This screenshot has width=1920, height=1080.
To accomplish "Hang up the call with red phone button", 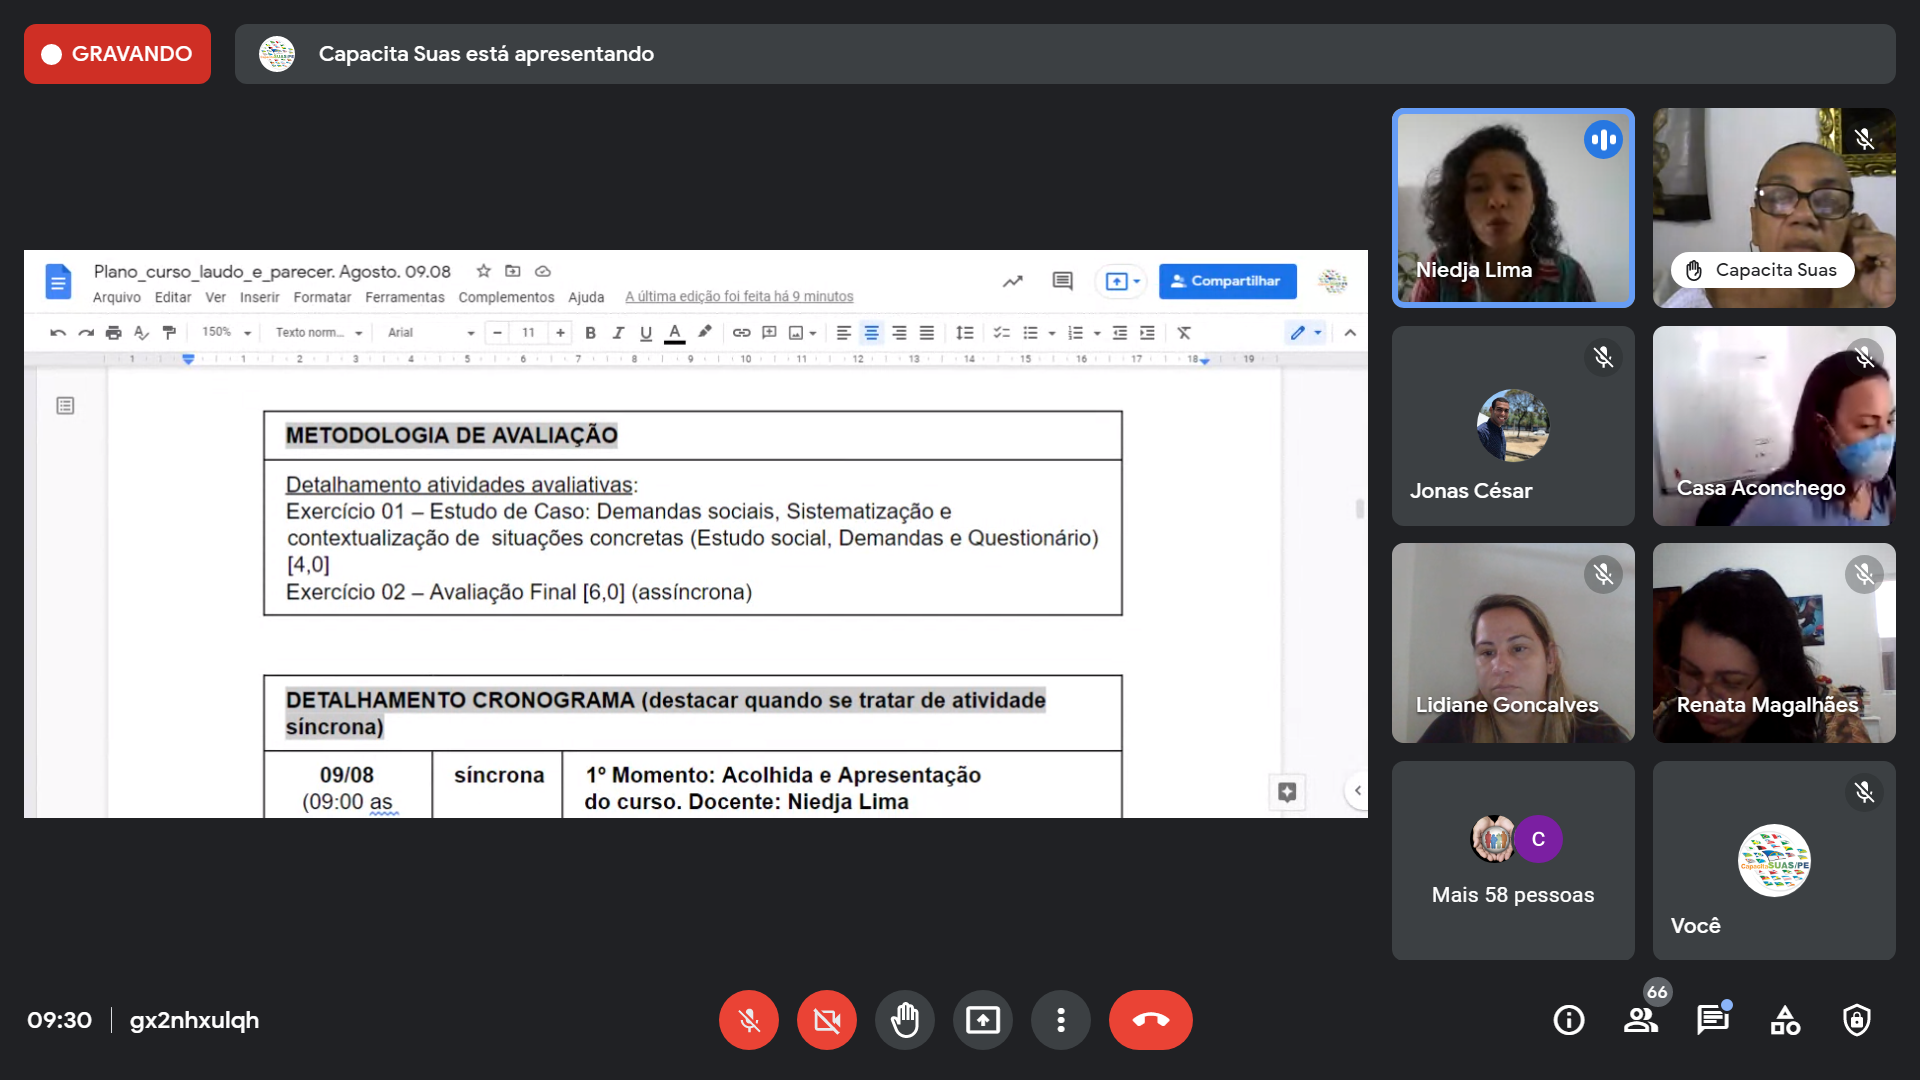I will 1150,1020.
